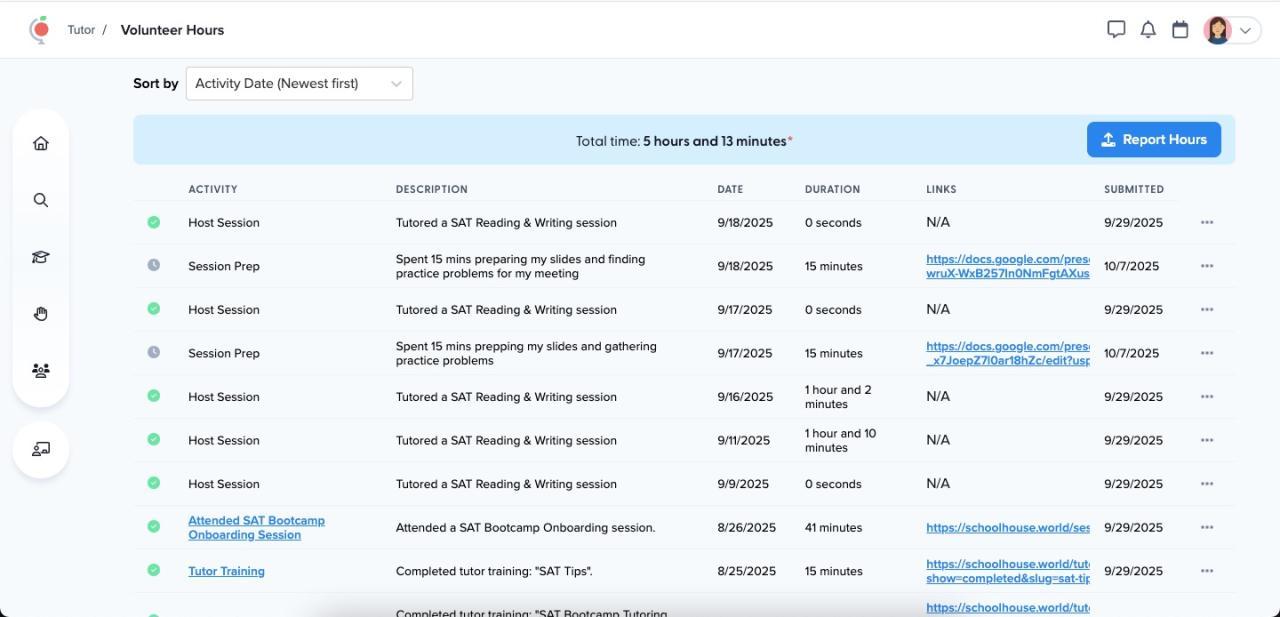Viewport: 1280px width, 617px height.
Task: Click the graduation cap sidebar icon
Action: [x=41, y=257]
